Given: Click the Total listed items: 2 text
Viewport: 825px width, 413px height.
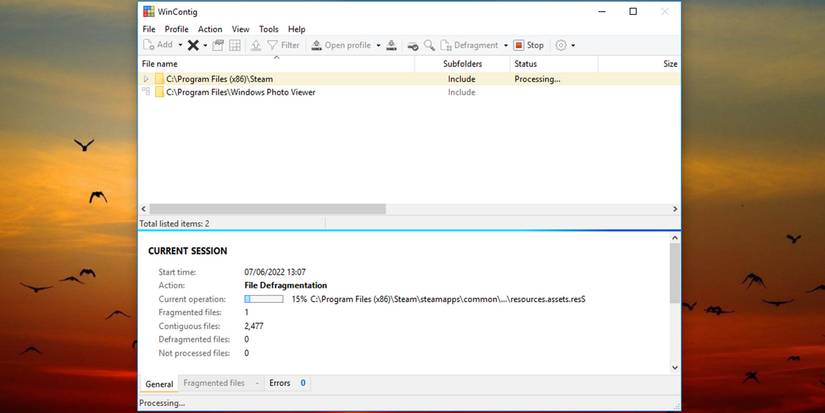Looking at the screenshot, I should click(174, 224).
